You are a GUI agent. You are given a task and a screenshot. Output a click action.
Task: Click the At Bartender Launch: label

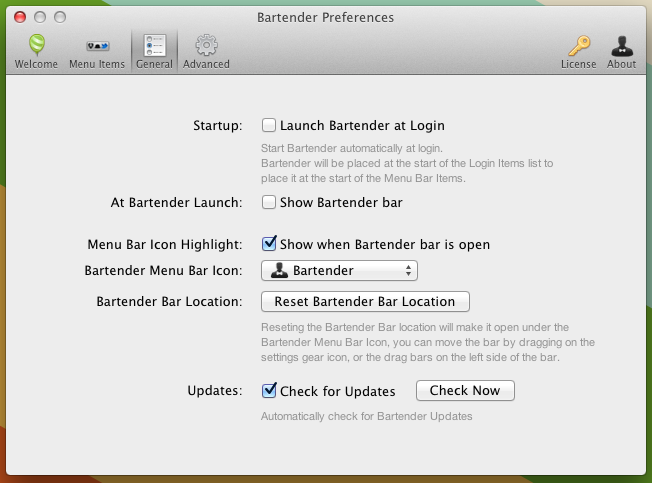(176, 202)
